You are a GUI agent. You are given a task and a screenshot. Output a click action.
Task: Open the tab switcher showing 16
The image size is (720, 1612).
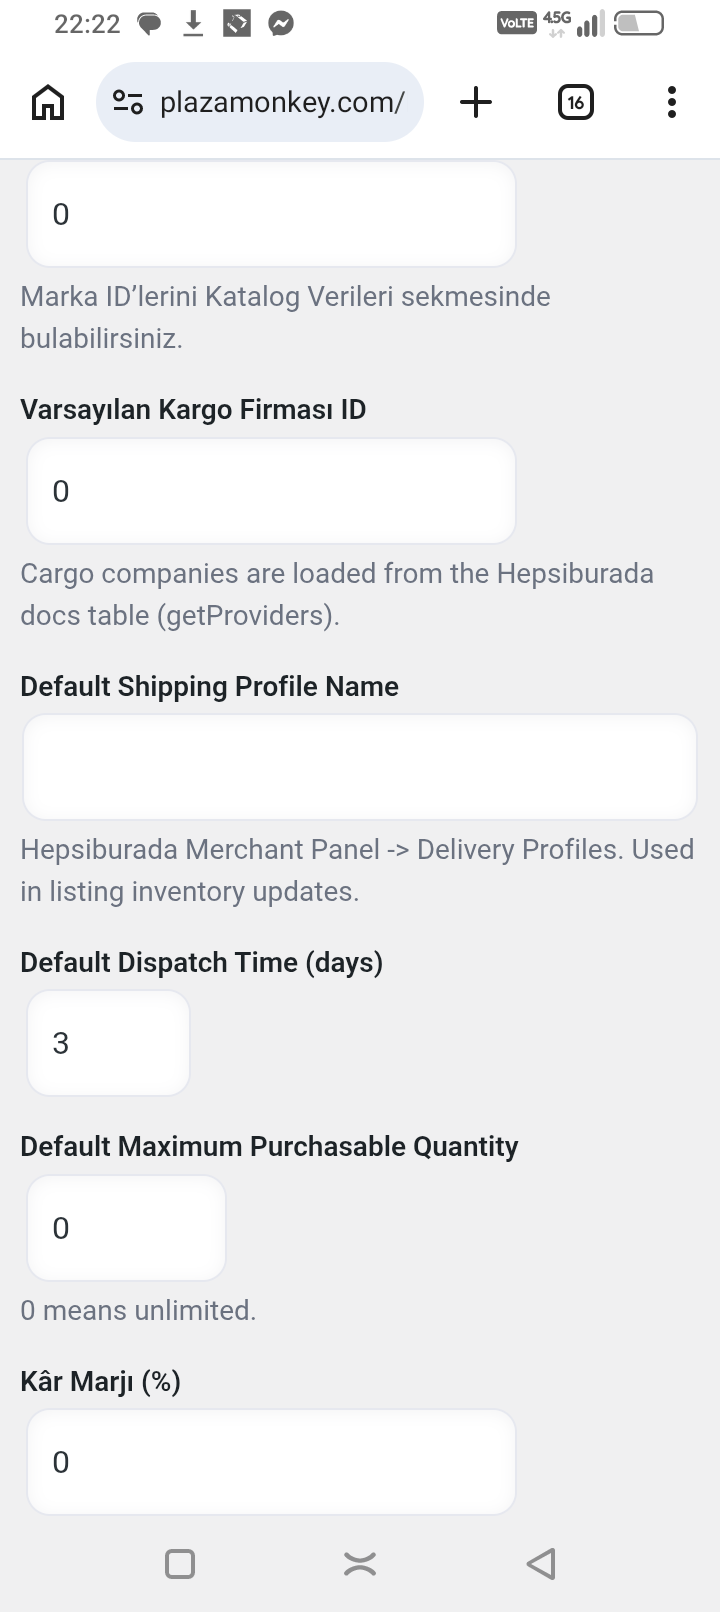(575, 102)
